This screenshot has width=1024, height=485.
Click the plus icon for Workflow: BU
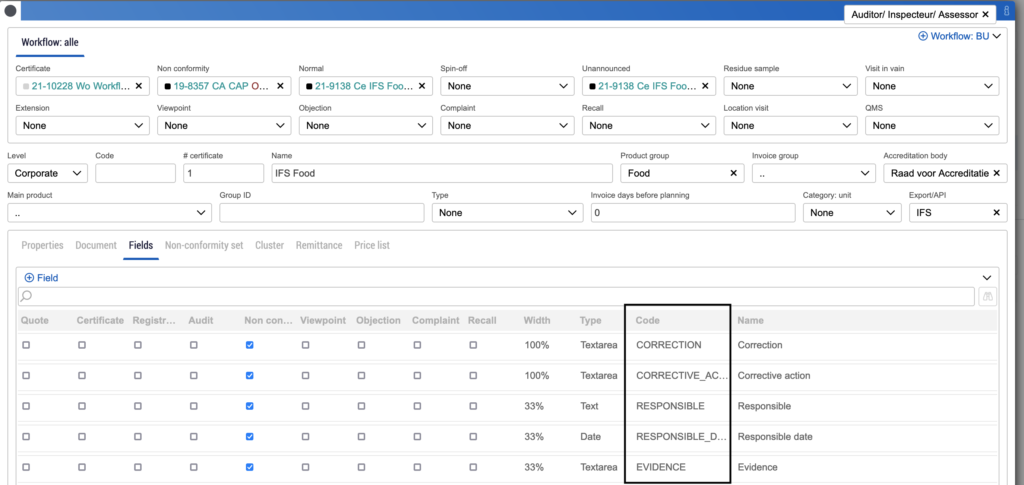tap(922, 36)
